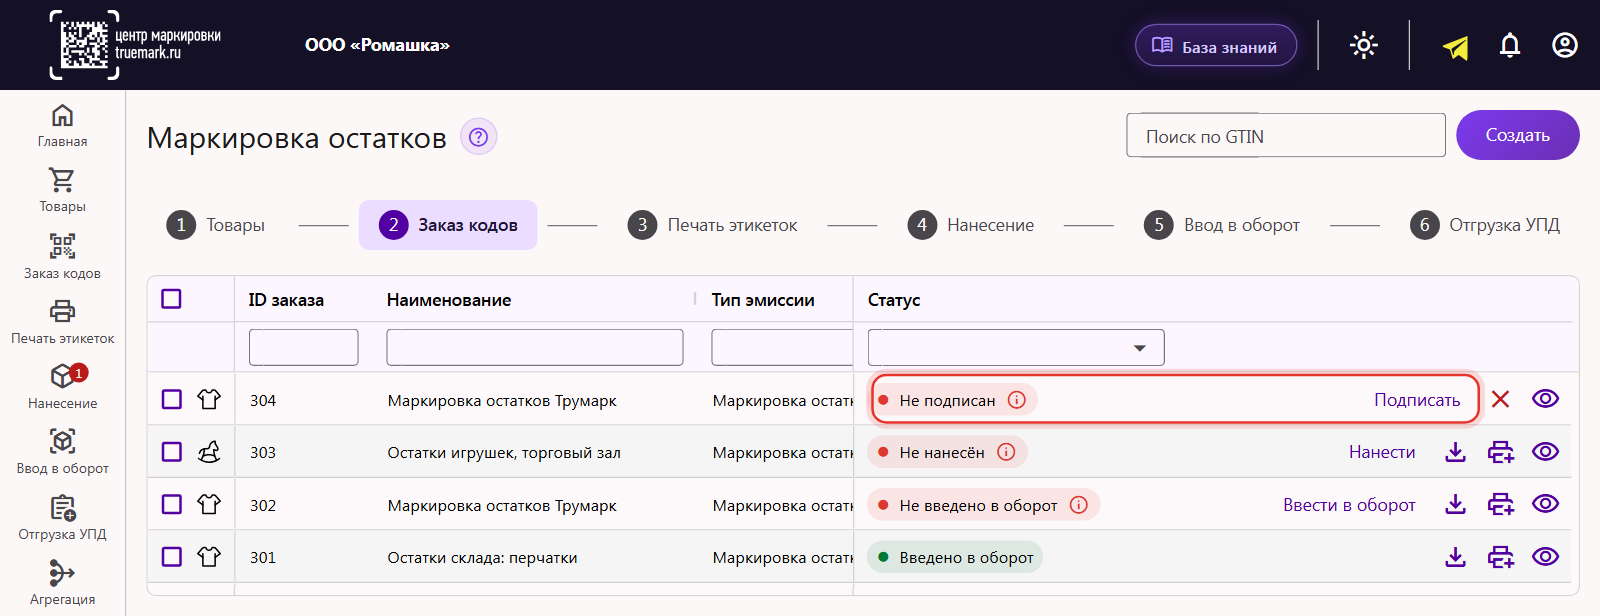Open Печать этикеток in sidebar
Viewport: 1600px width, 616px height.
coord(62,322)
